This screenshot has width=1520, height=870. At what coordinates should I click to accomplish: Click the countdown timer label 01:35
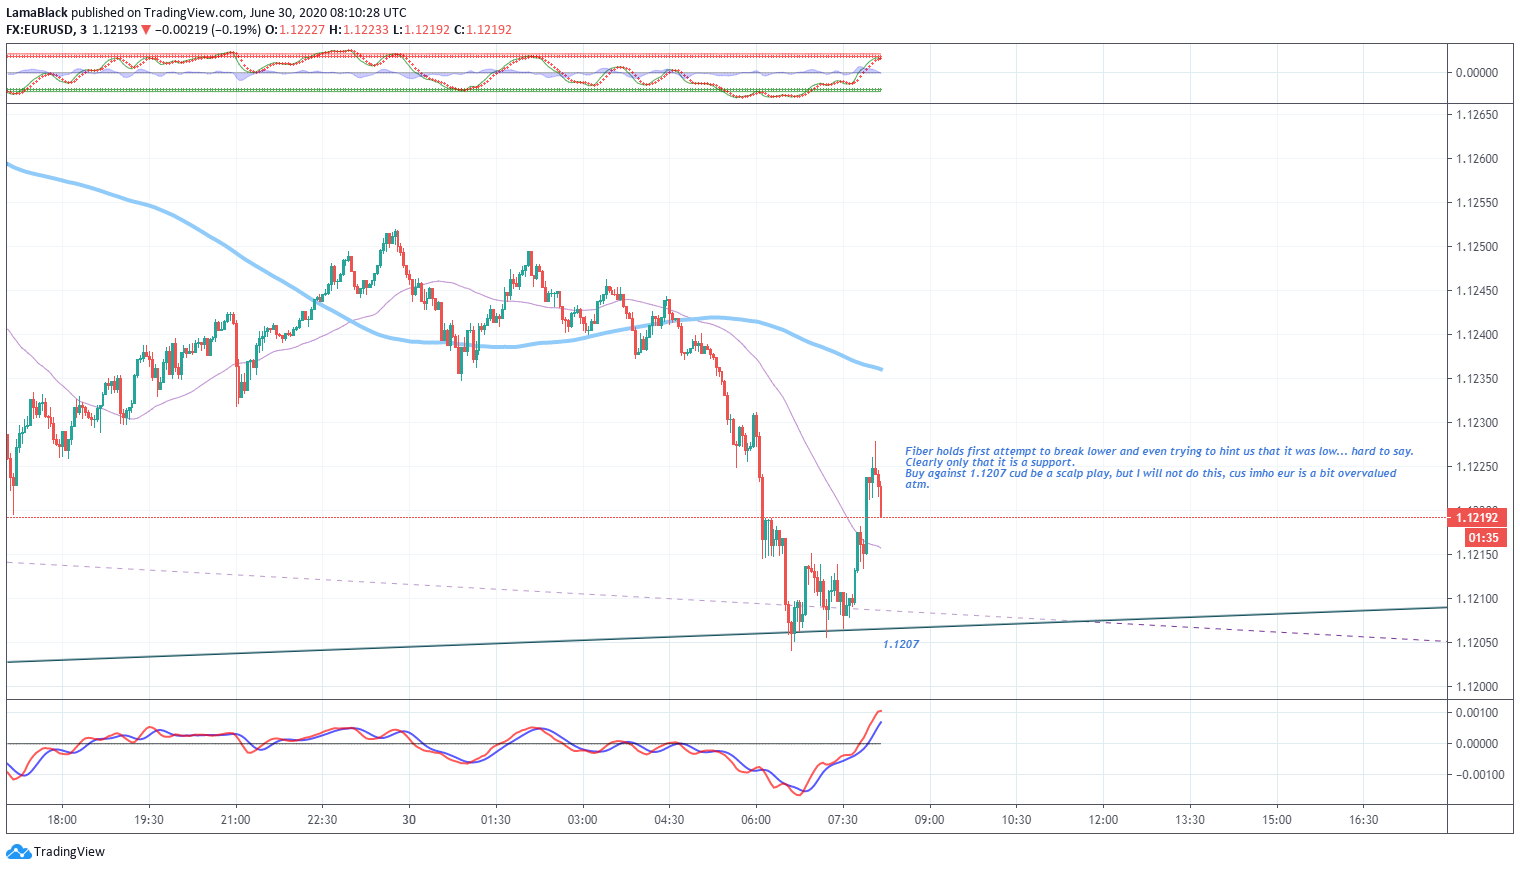click(x=1484, y=538)
